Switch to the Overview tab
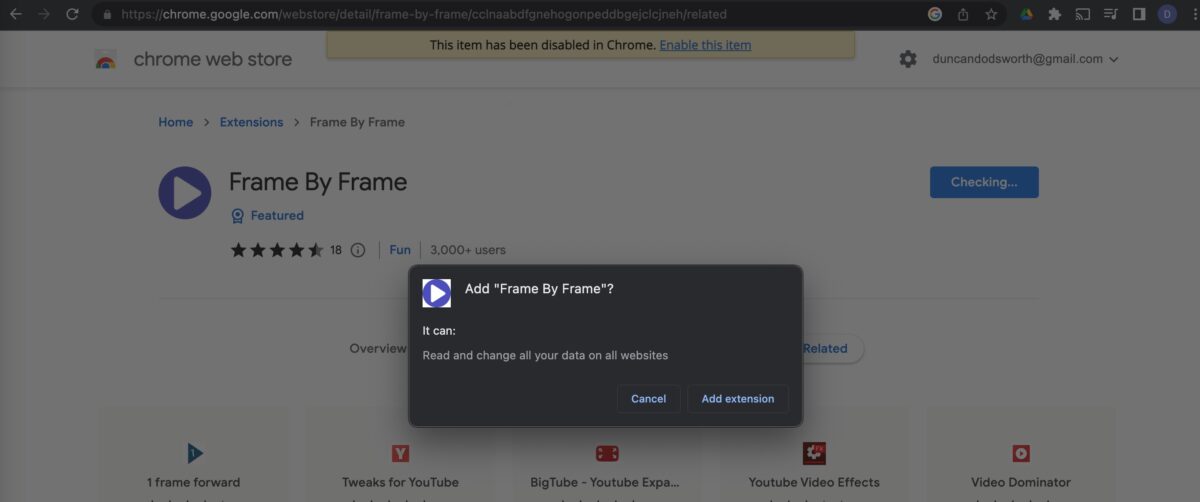Image resolution: width=1200 pixels, height=502 pixels. pos(377,349)
